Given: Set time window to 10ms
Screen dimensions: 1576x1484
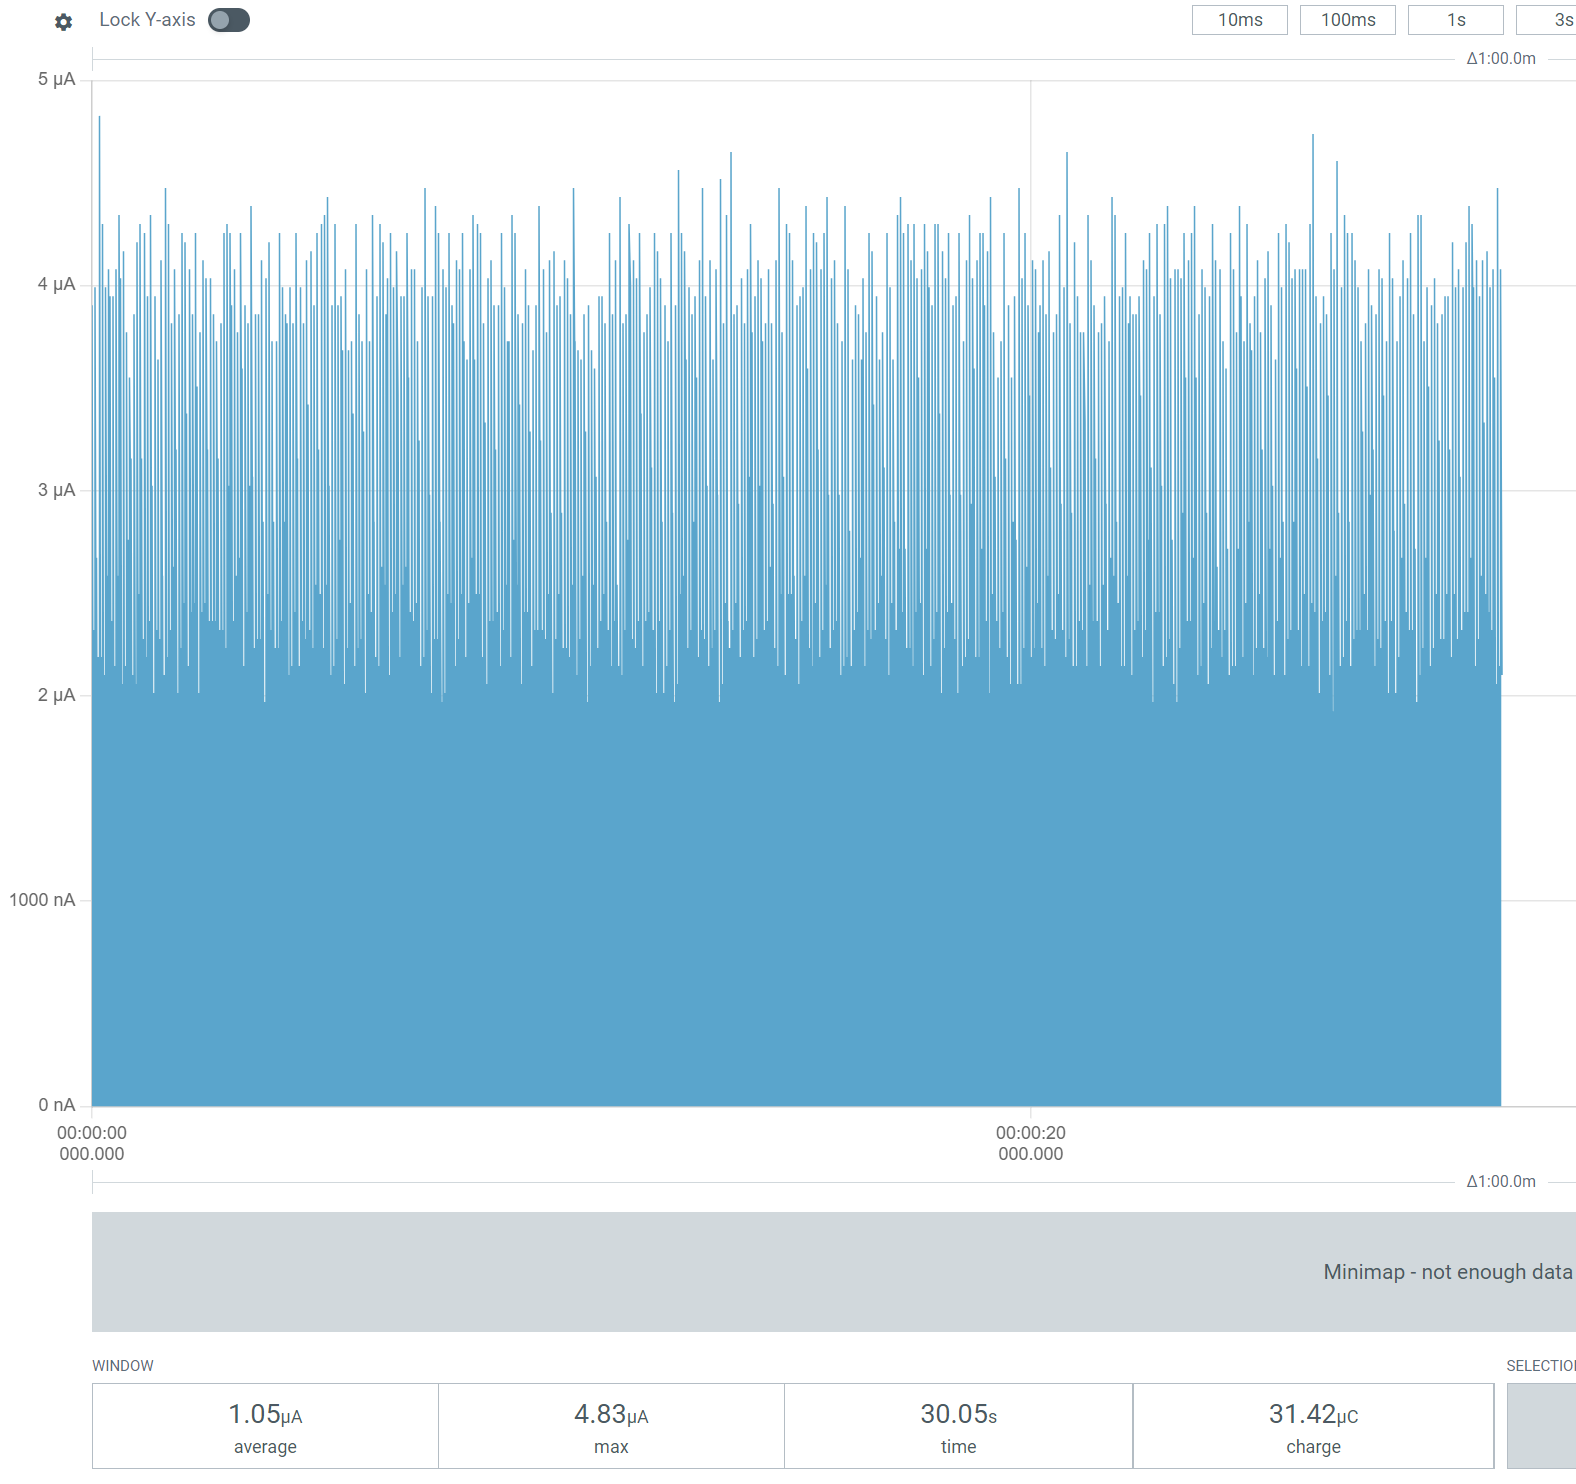Looking at the screenshot, I should (x=1239, y=20).
